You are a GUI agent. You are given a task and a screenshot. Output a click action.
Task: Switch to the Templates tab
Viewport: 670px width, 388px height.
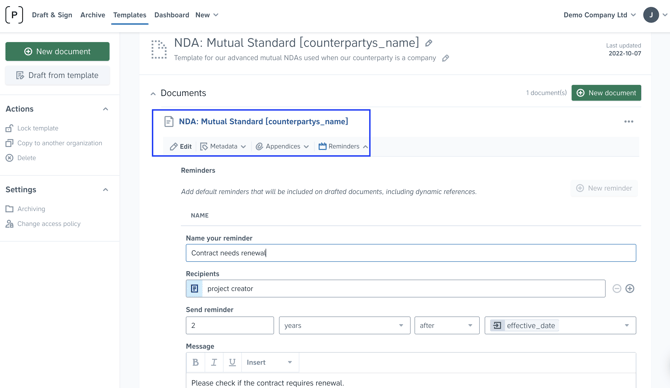pos(129,15)
